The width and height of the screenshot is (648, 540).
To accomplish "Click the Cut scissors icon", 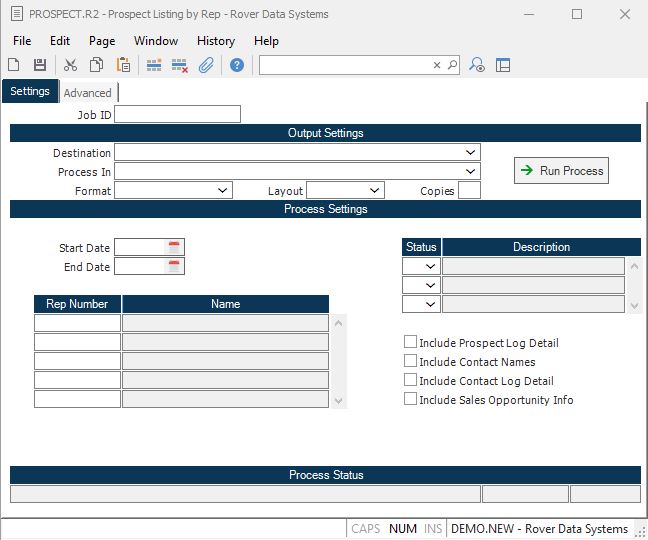I will [70, 65].
